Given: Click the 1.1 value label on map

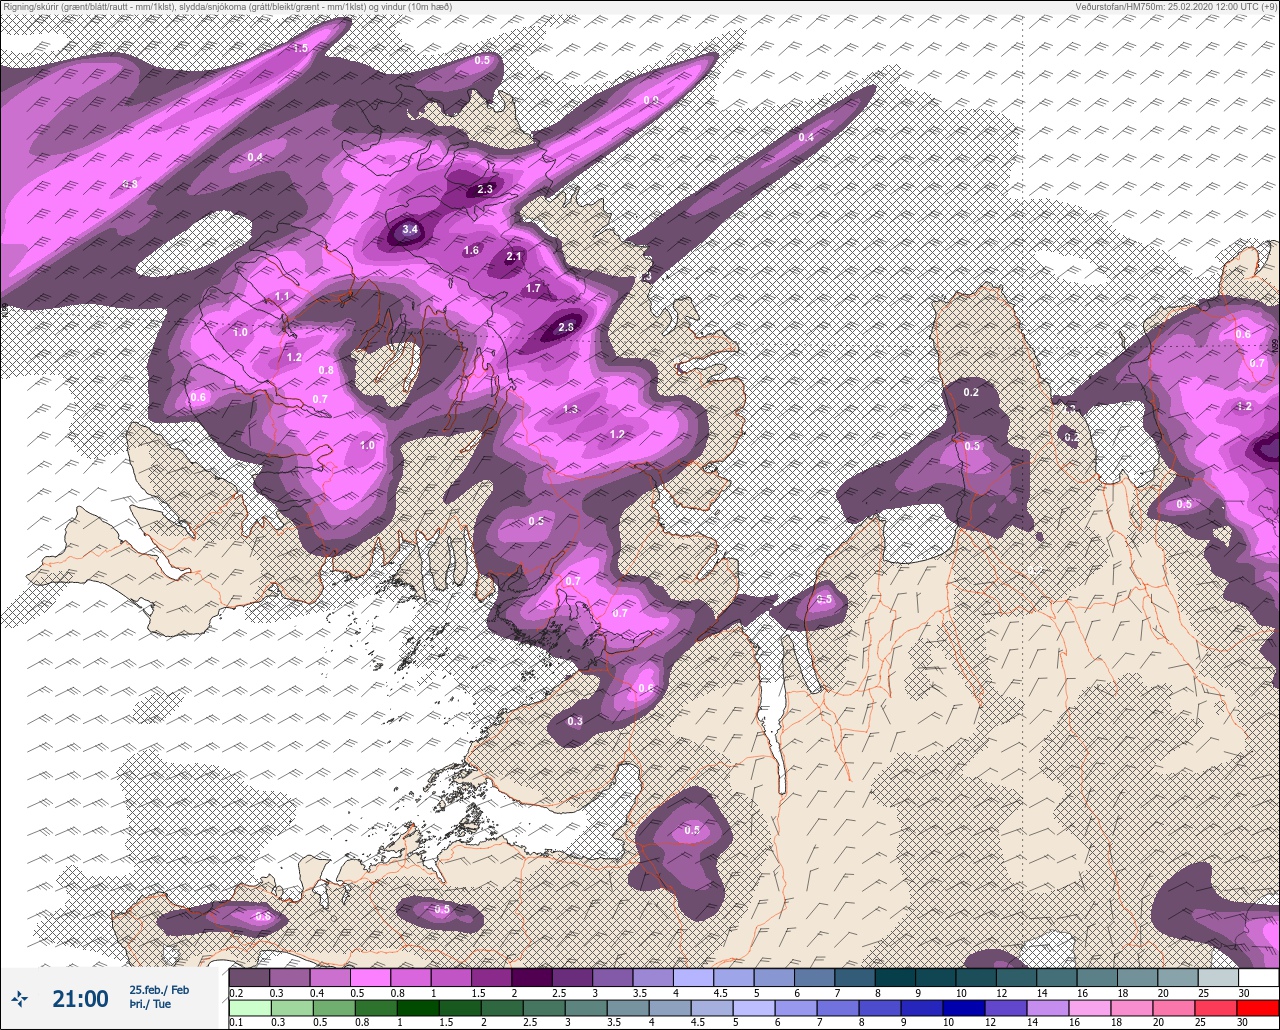Looking at the screenshot, I should pos(282,297).
